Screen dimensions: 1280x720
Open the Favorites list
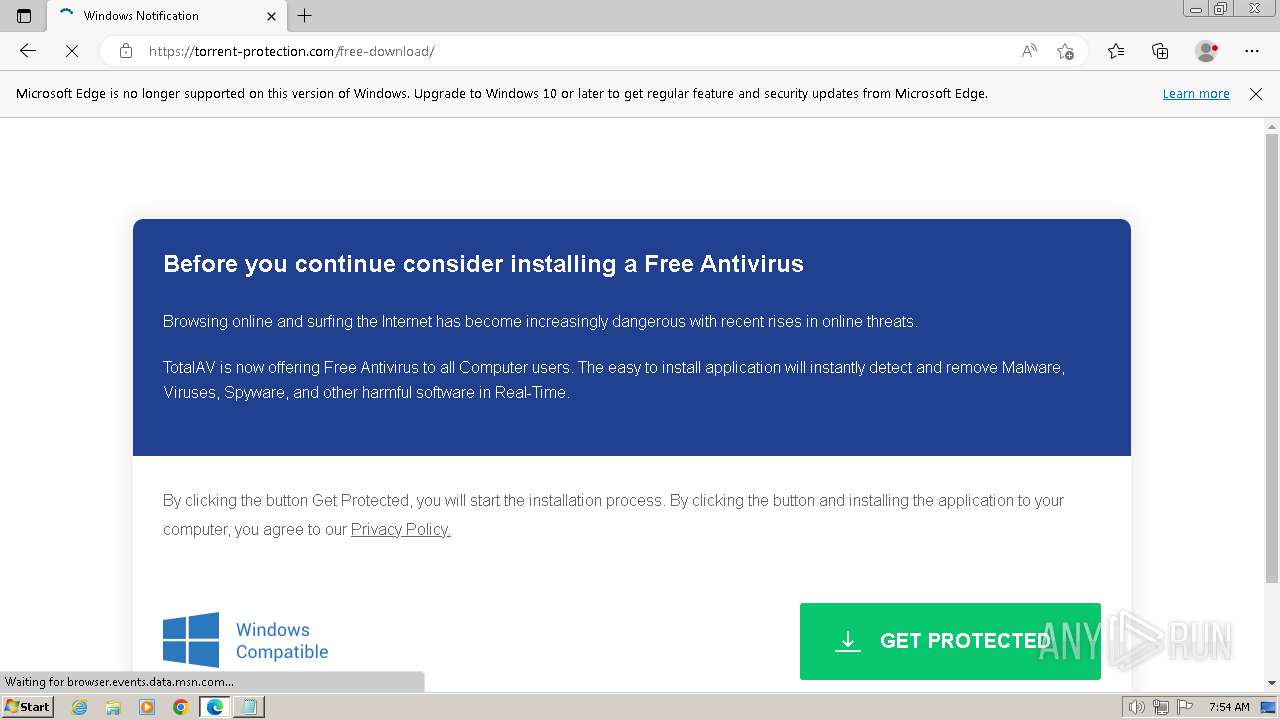1116,51
